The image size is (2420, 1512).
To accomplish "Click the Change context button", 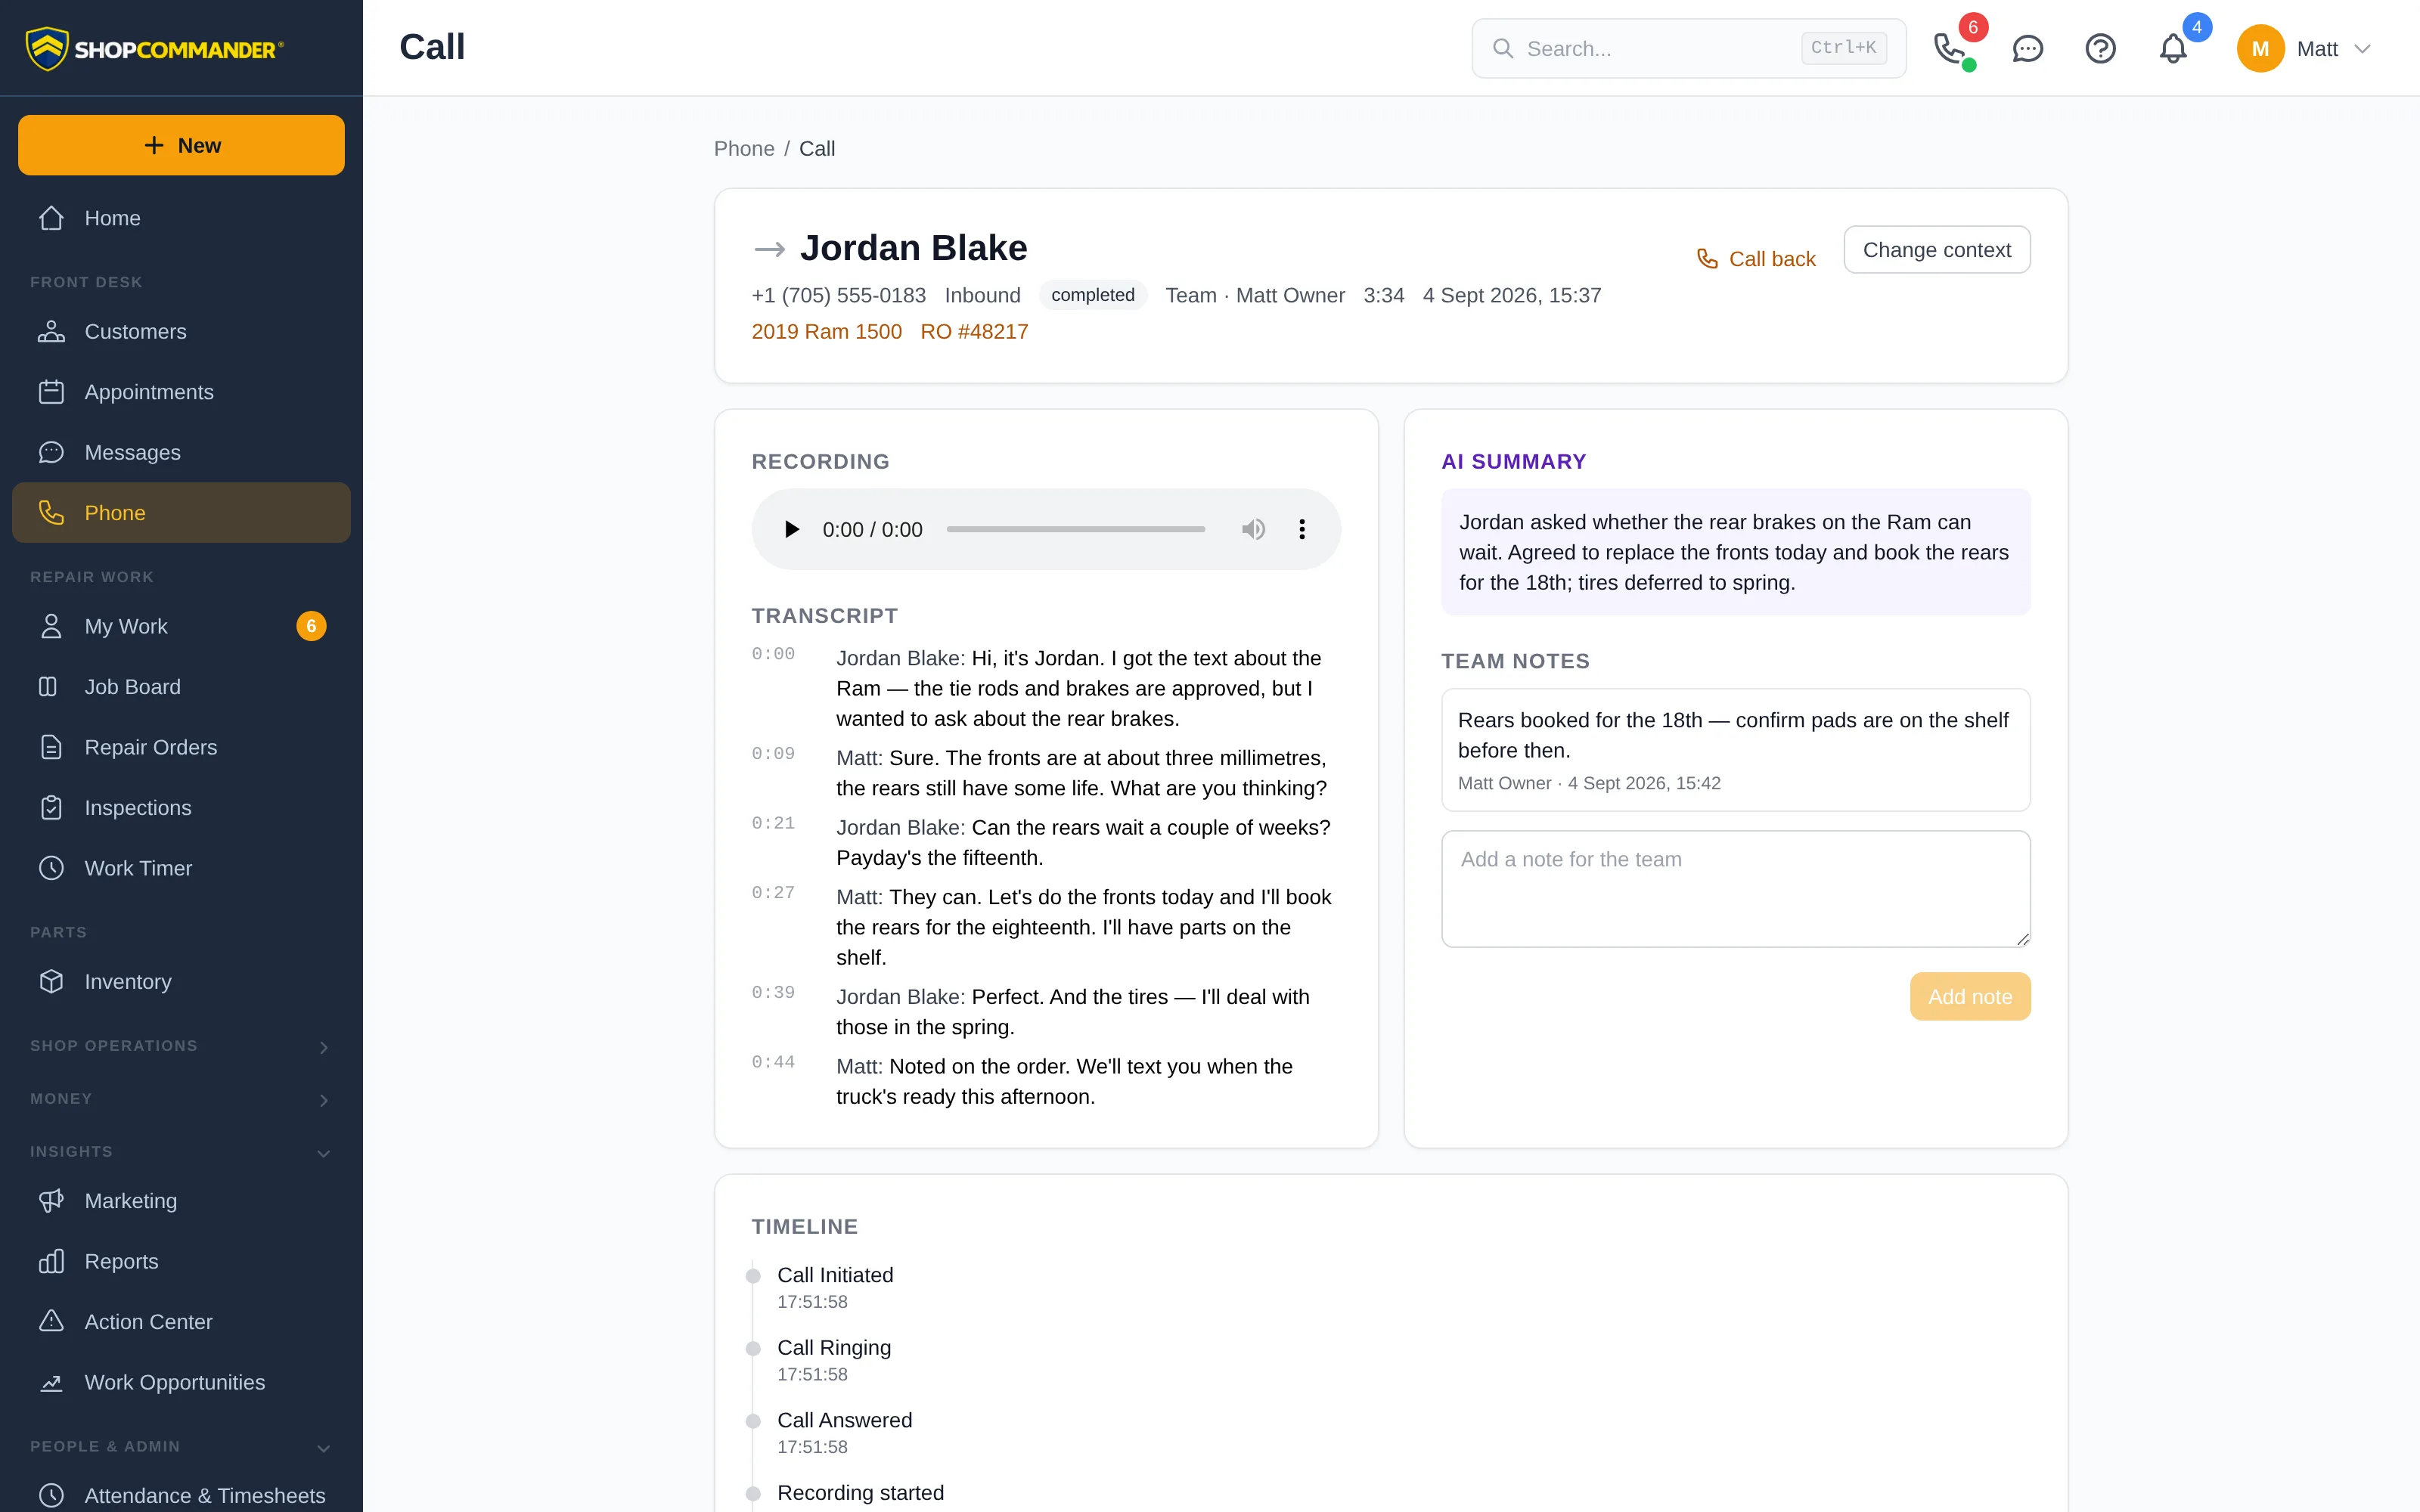I will (1936, 249).
